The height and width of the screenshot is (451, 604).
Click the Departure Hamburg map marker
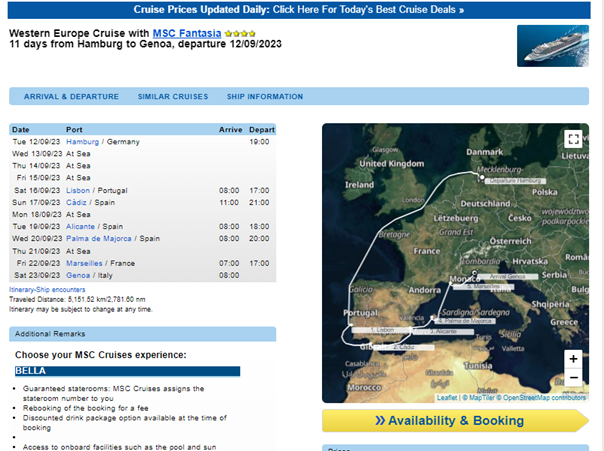[x=482, y=177]
